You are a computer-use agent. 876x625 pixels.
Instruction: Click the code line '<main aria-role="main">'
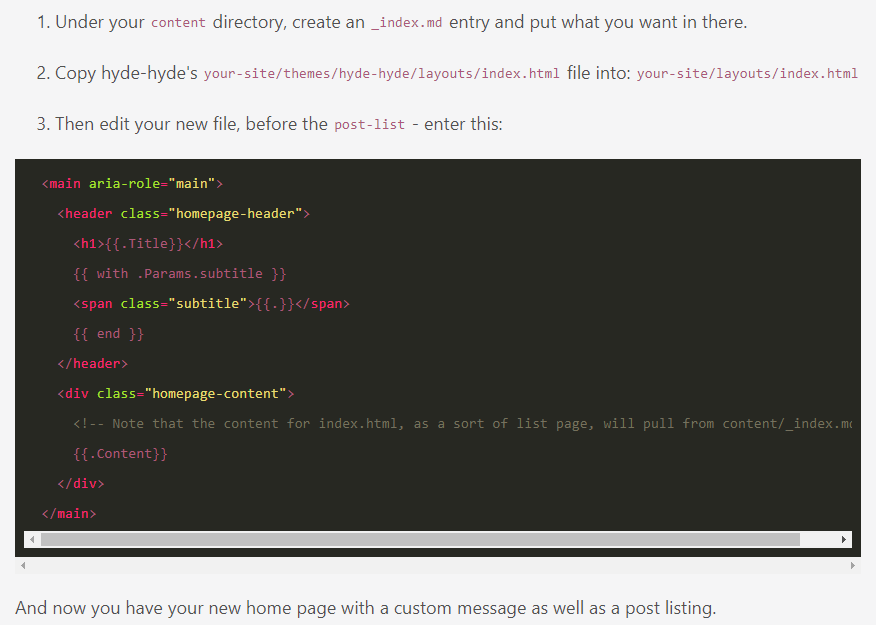[132, 184]
